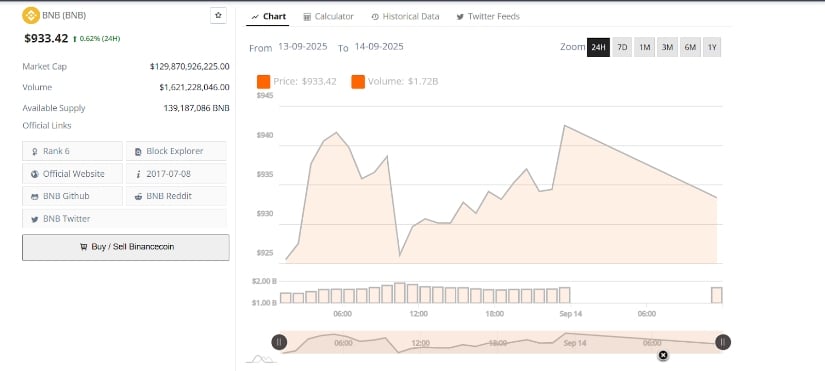825x371 pixels.
Task: Click the mini chart icon below navigator
Action: pyautogui.click(x=261, y=359)
